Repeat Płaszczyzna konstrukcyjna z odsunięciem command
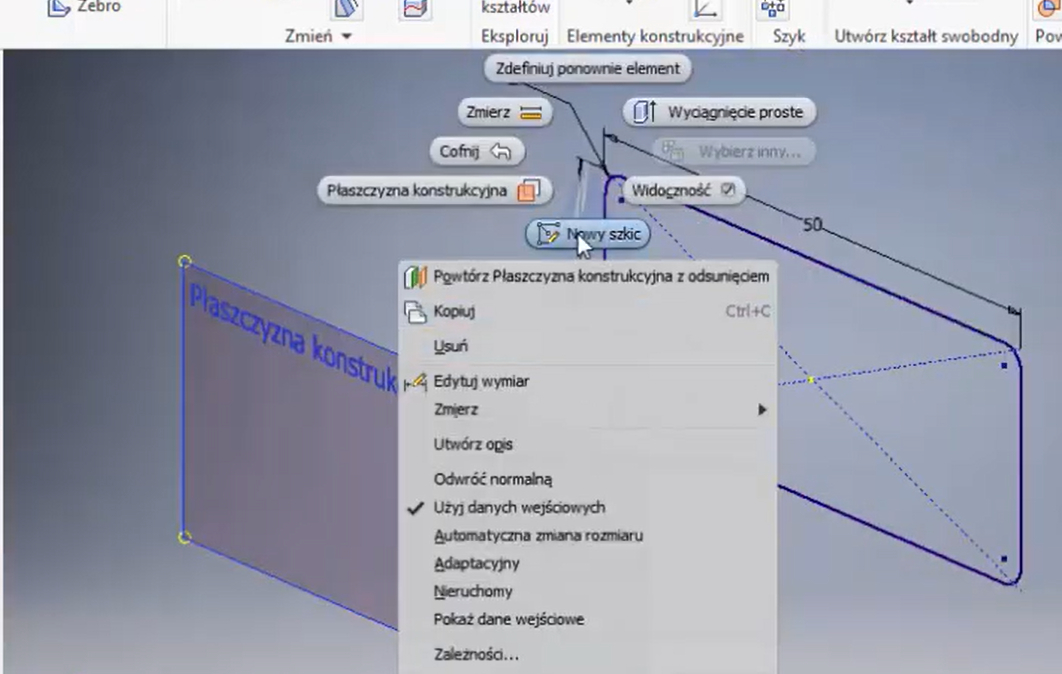 tap(600, 276)
